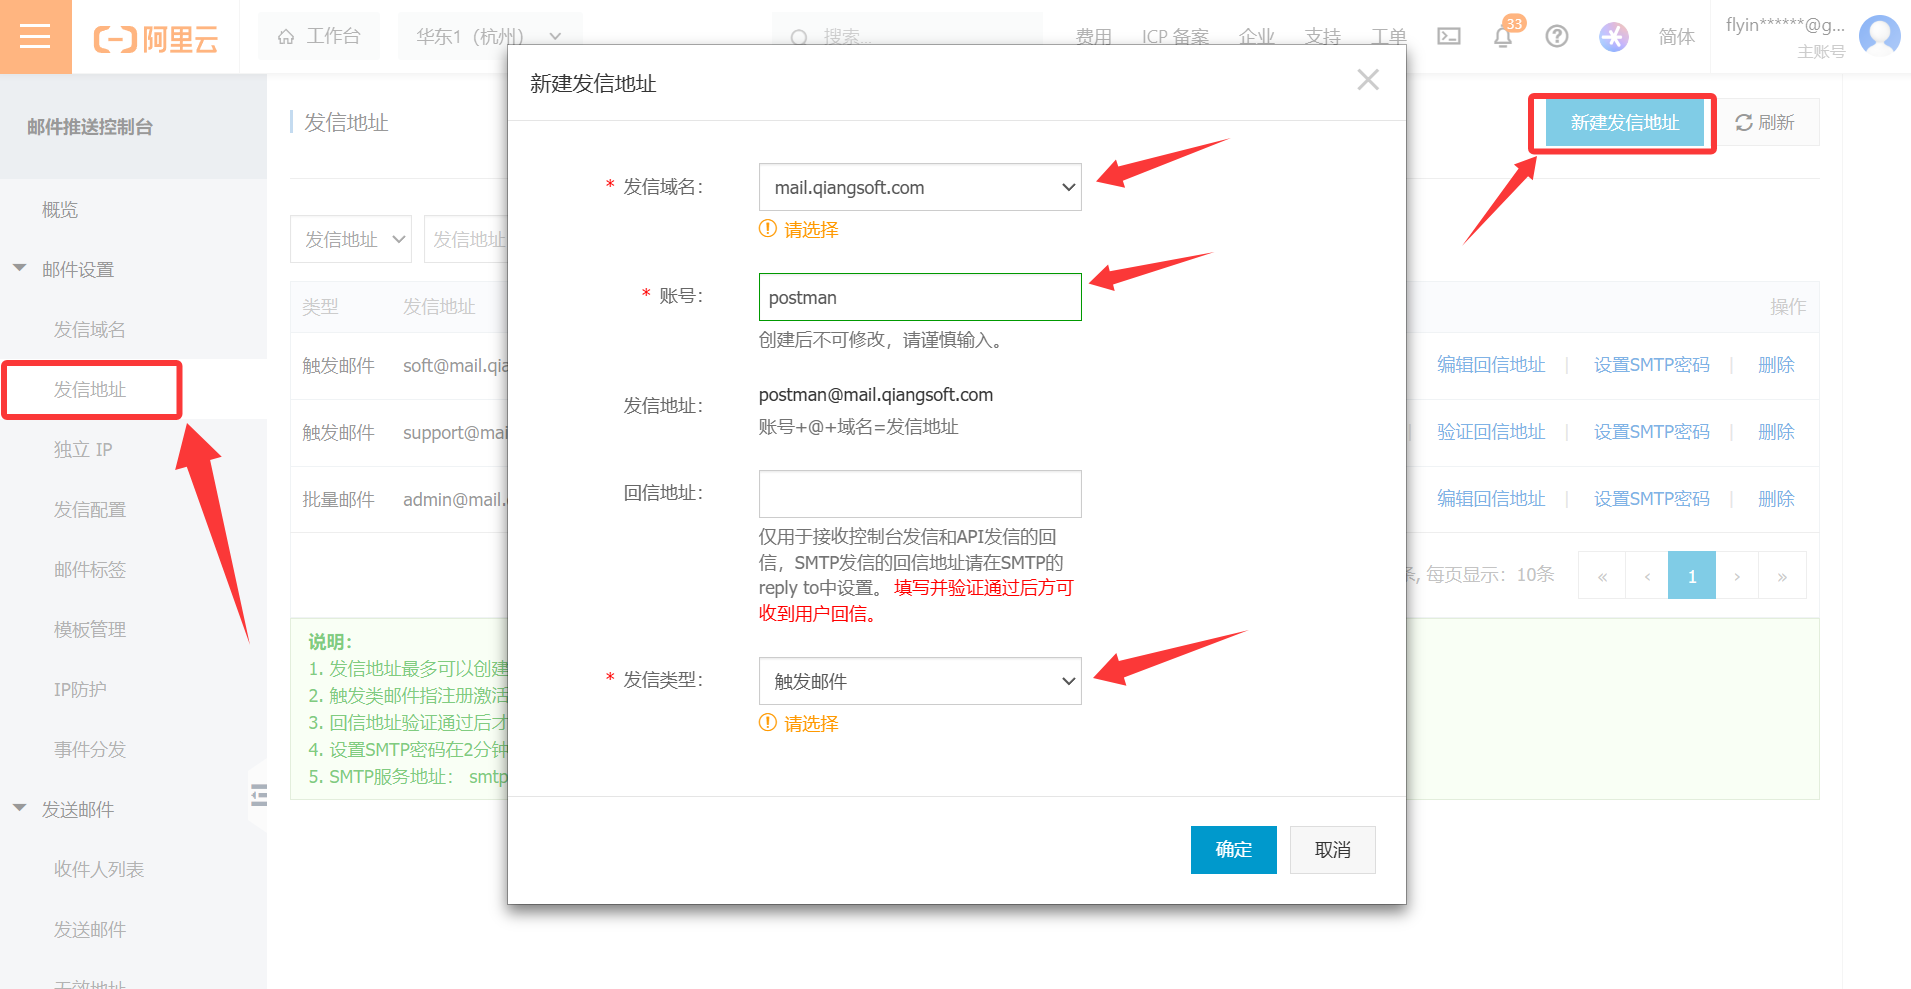Viewport: 1911px width, 989px height.
Task: Click the user avatar icon
Action: pos(1879,36)
